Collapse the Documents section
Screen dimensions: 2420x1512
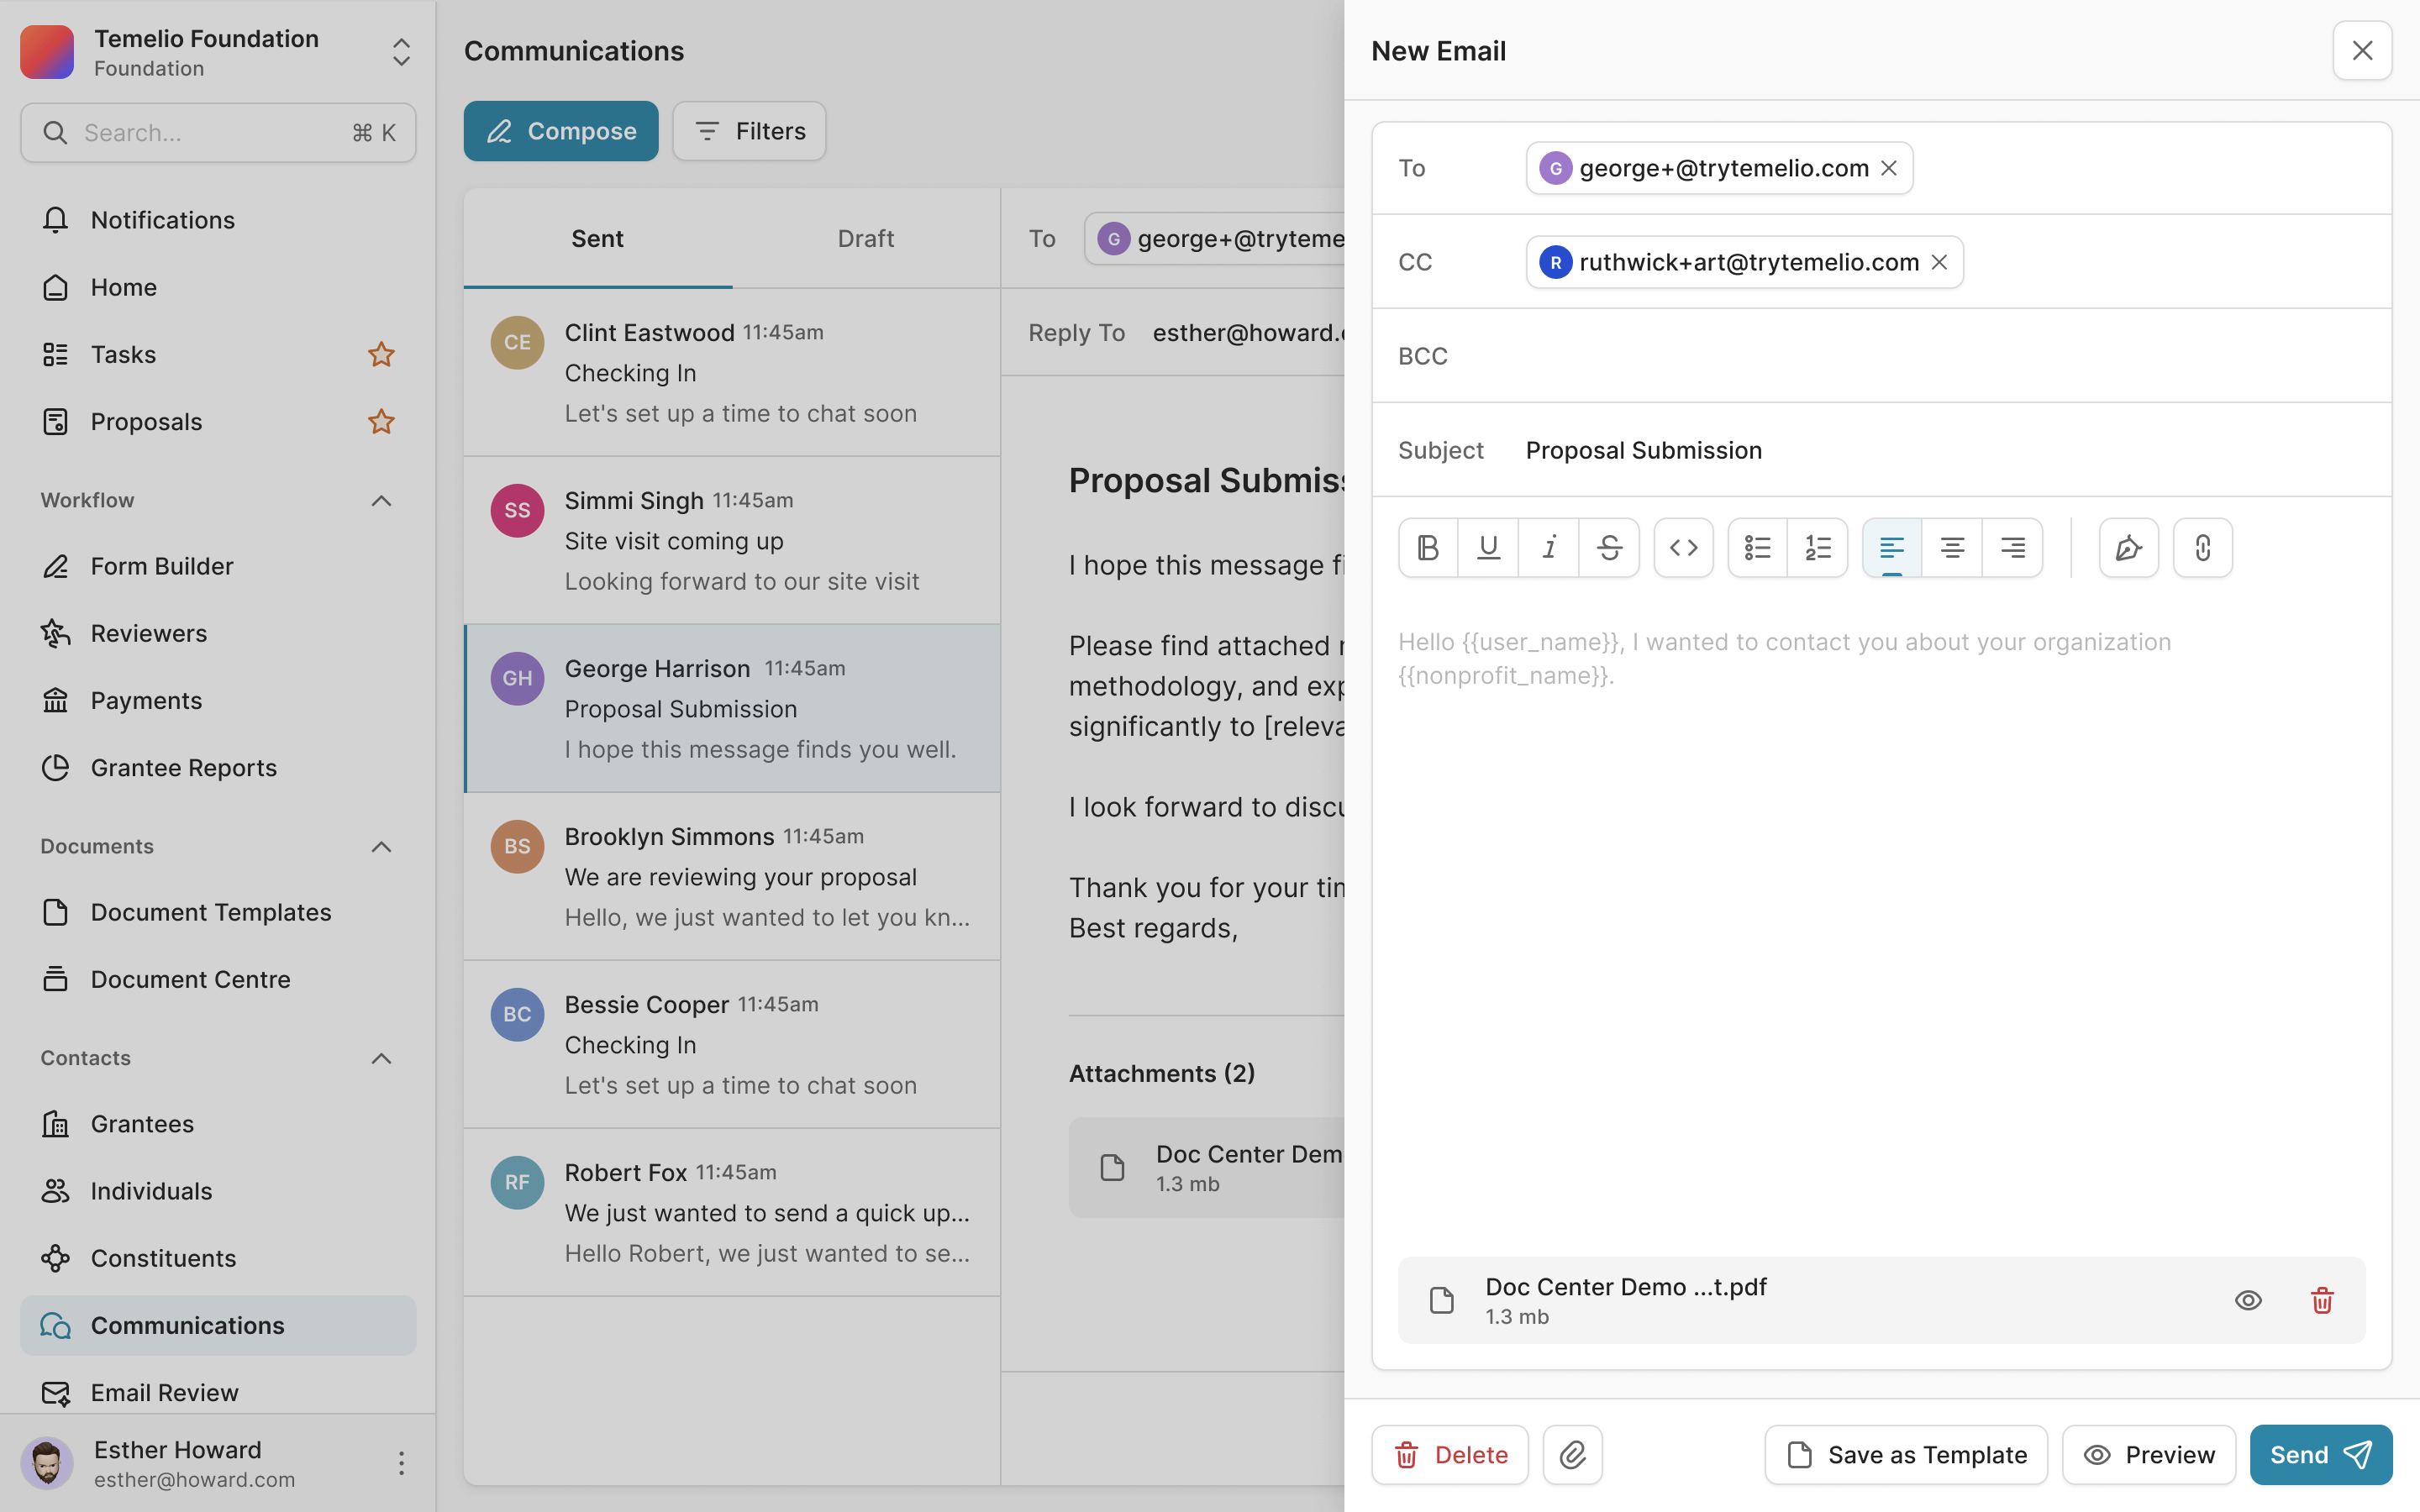point(381,847)
